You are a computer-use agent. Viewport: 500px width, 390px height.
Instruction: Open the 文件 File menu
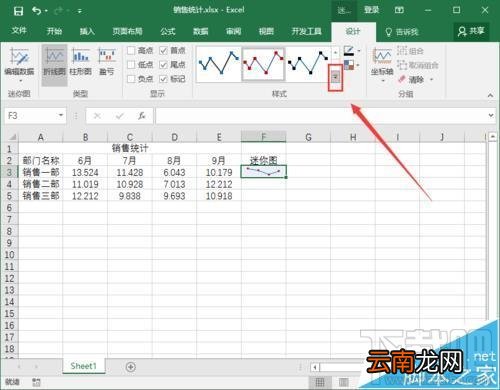tap(19, 31)
